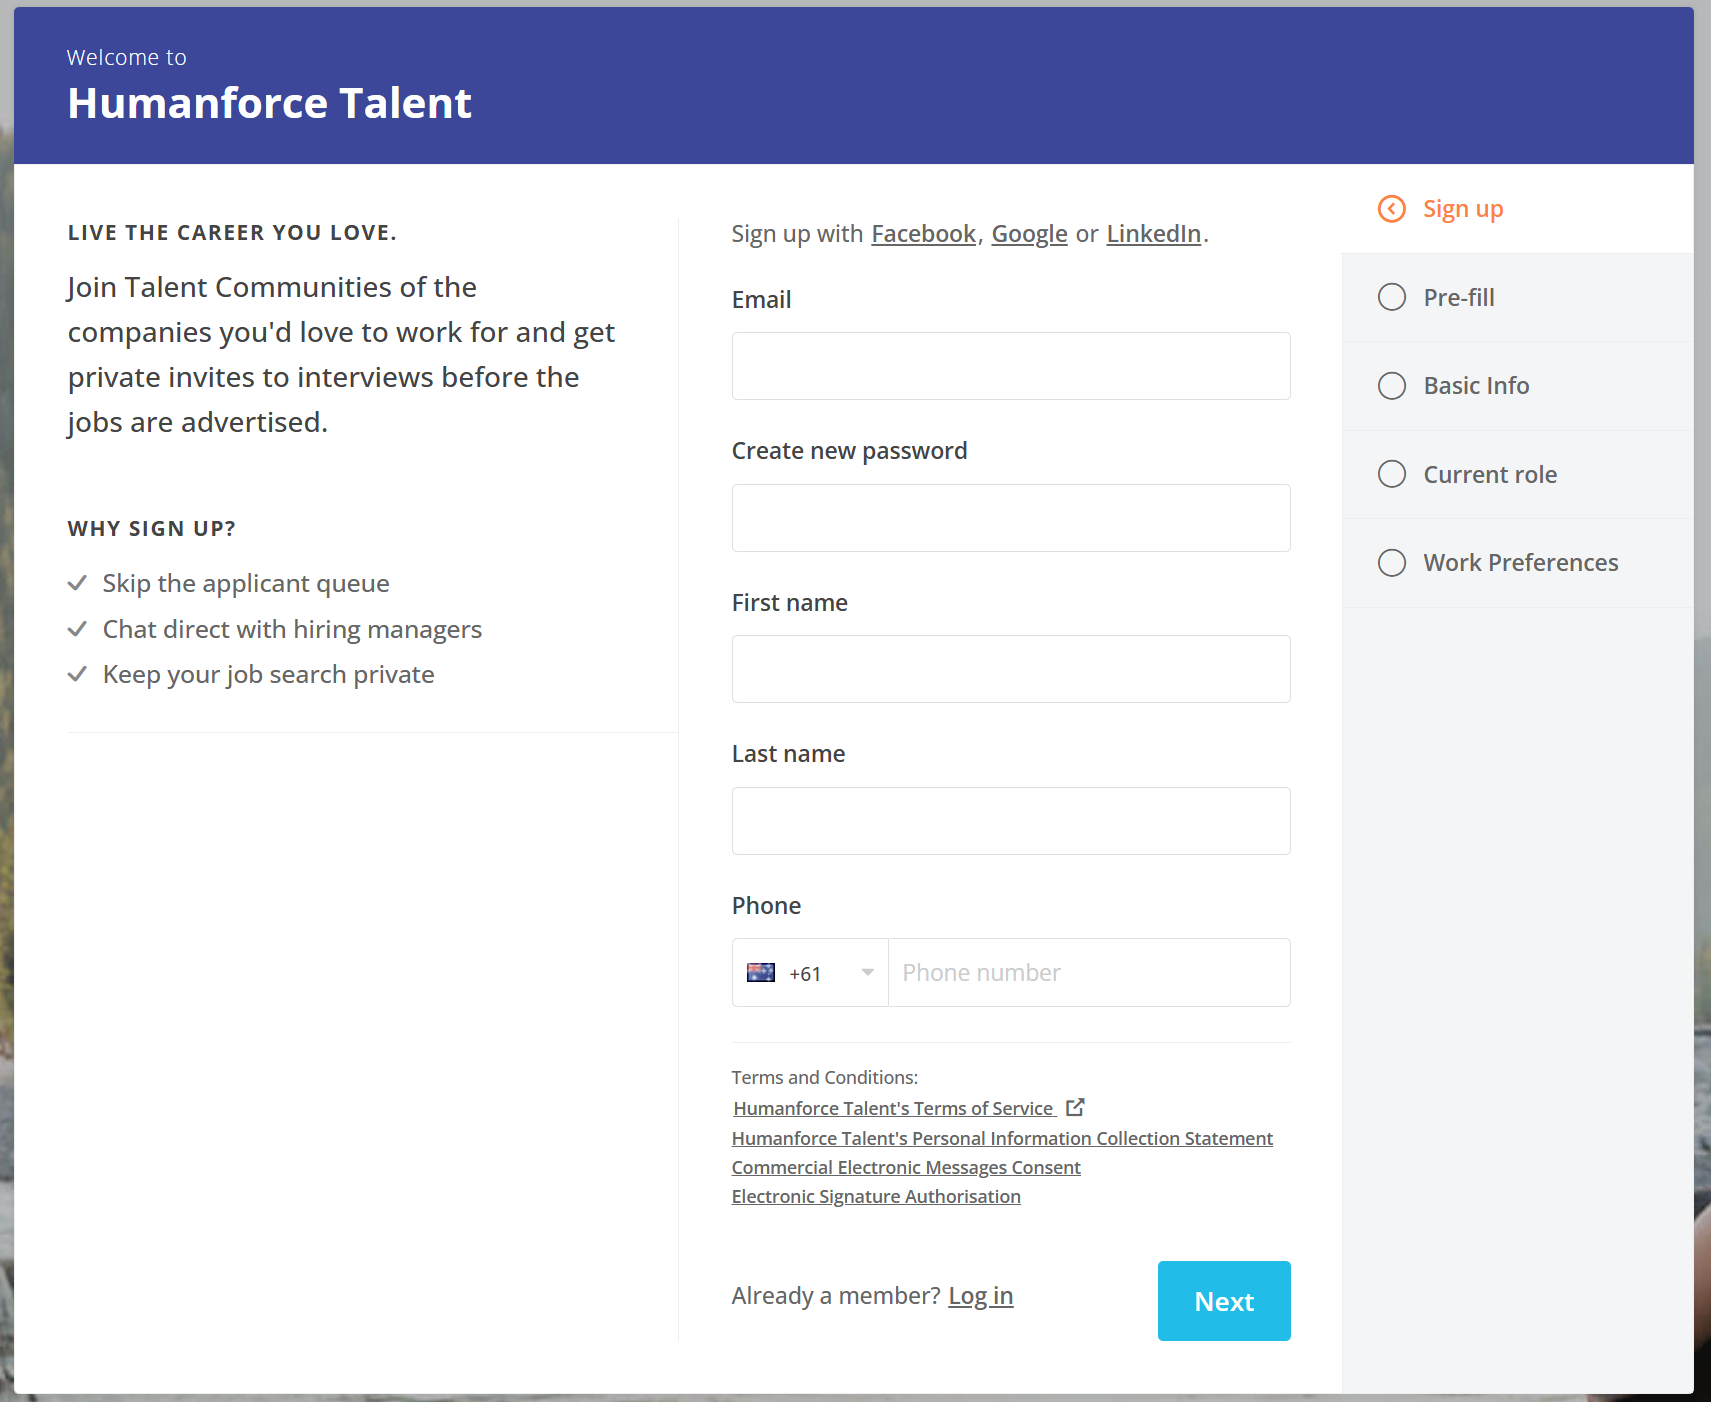Follow the Log in link
The height and width of the screenshot is (1402, 1711).
[980, 1296]
